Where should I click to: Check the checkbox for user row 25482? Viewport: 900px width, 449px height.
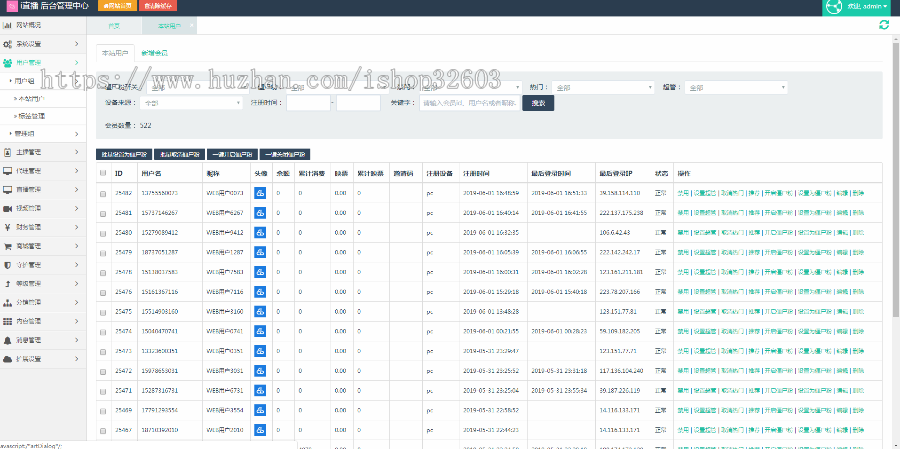[103, 193]
